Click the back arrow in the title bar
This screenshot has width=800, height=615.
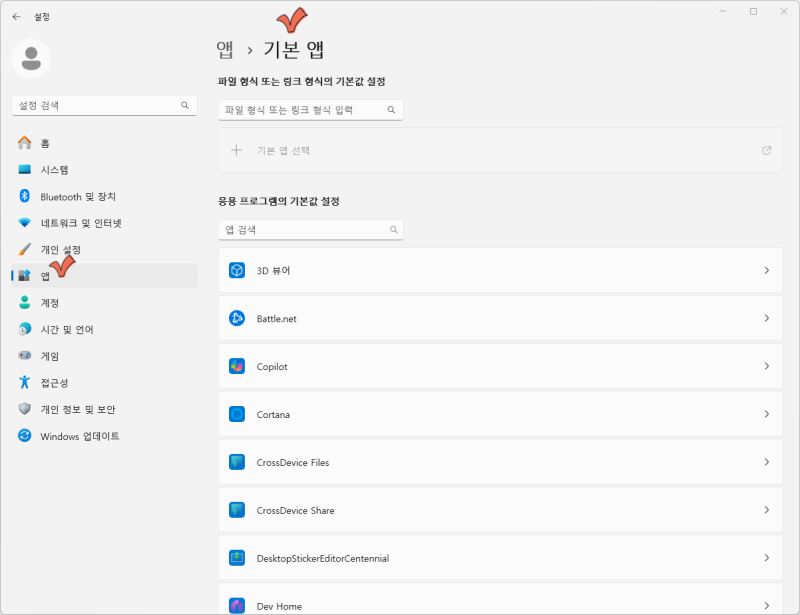16,17
